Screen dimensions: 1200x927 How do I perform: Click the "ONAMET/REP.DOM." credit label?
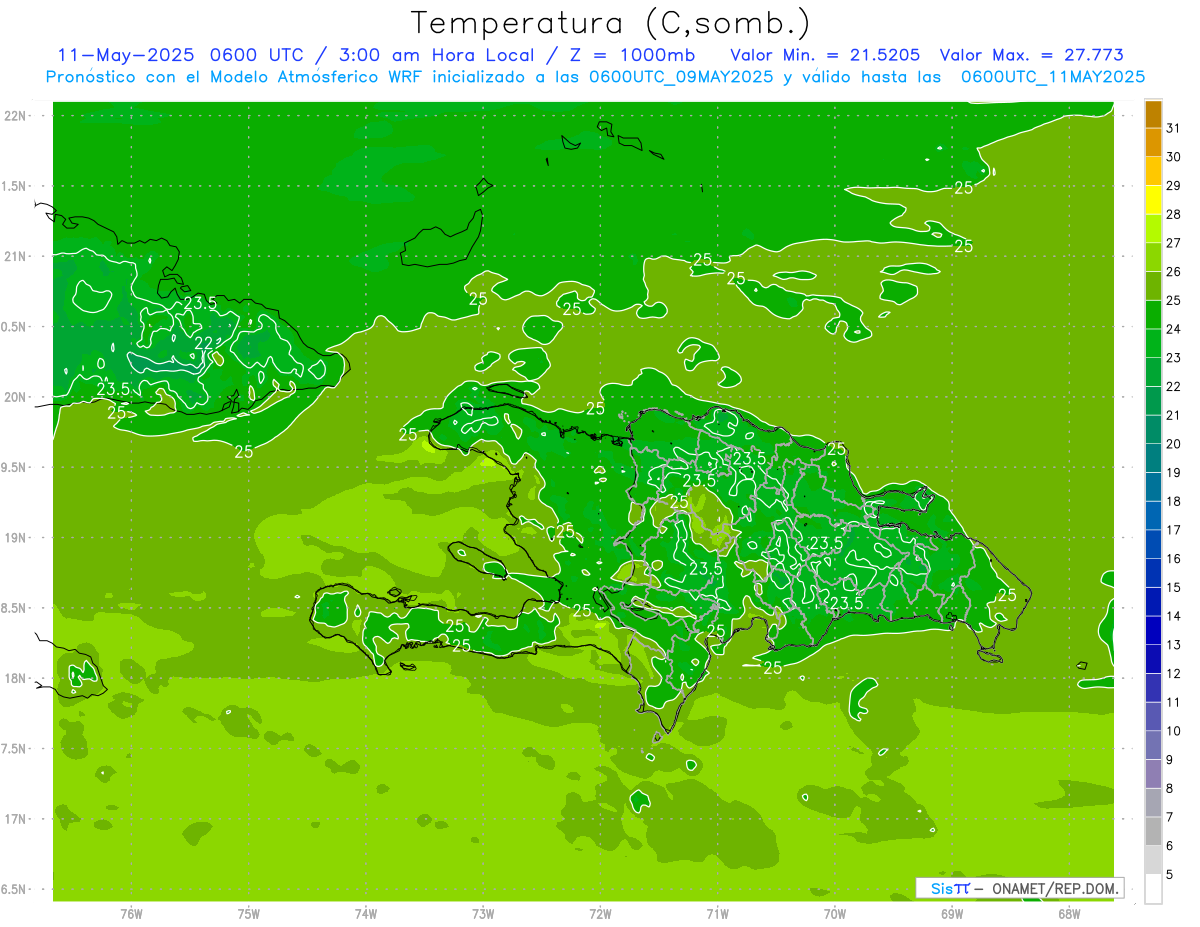[1054, 888]
